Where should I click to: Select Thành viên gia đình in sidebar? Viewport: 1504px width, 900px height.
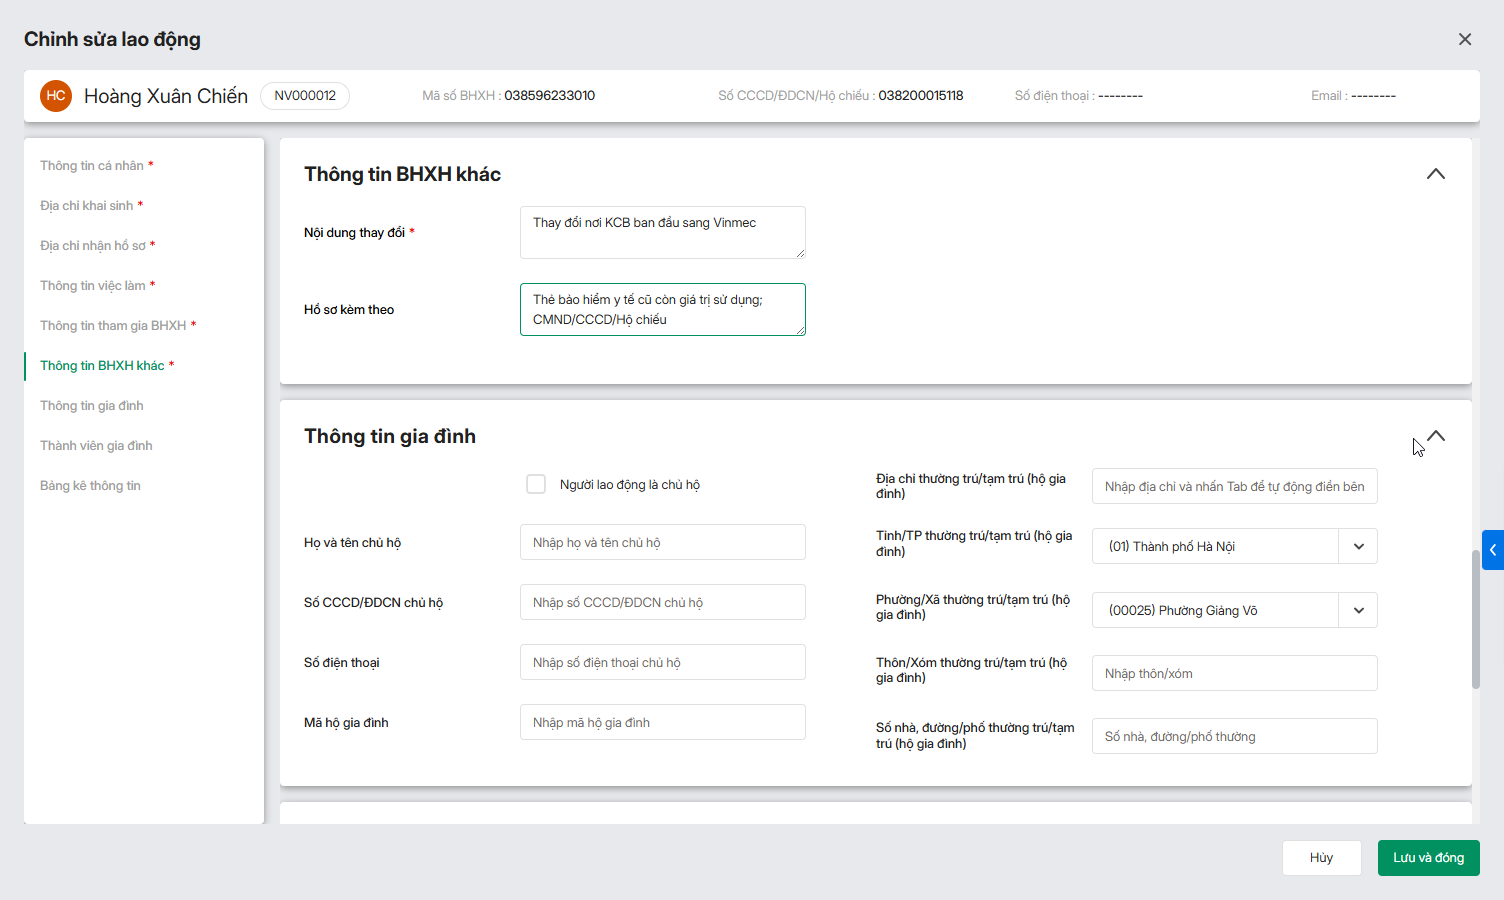pyautogui.click(x=96, y=446)
